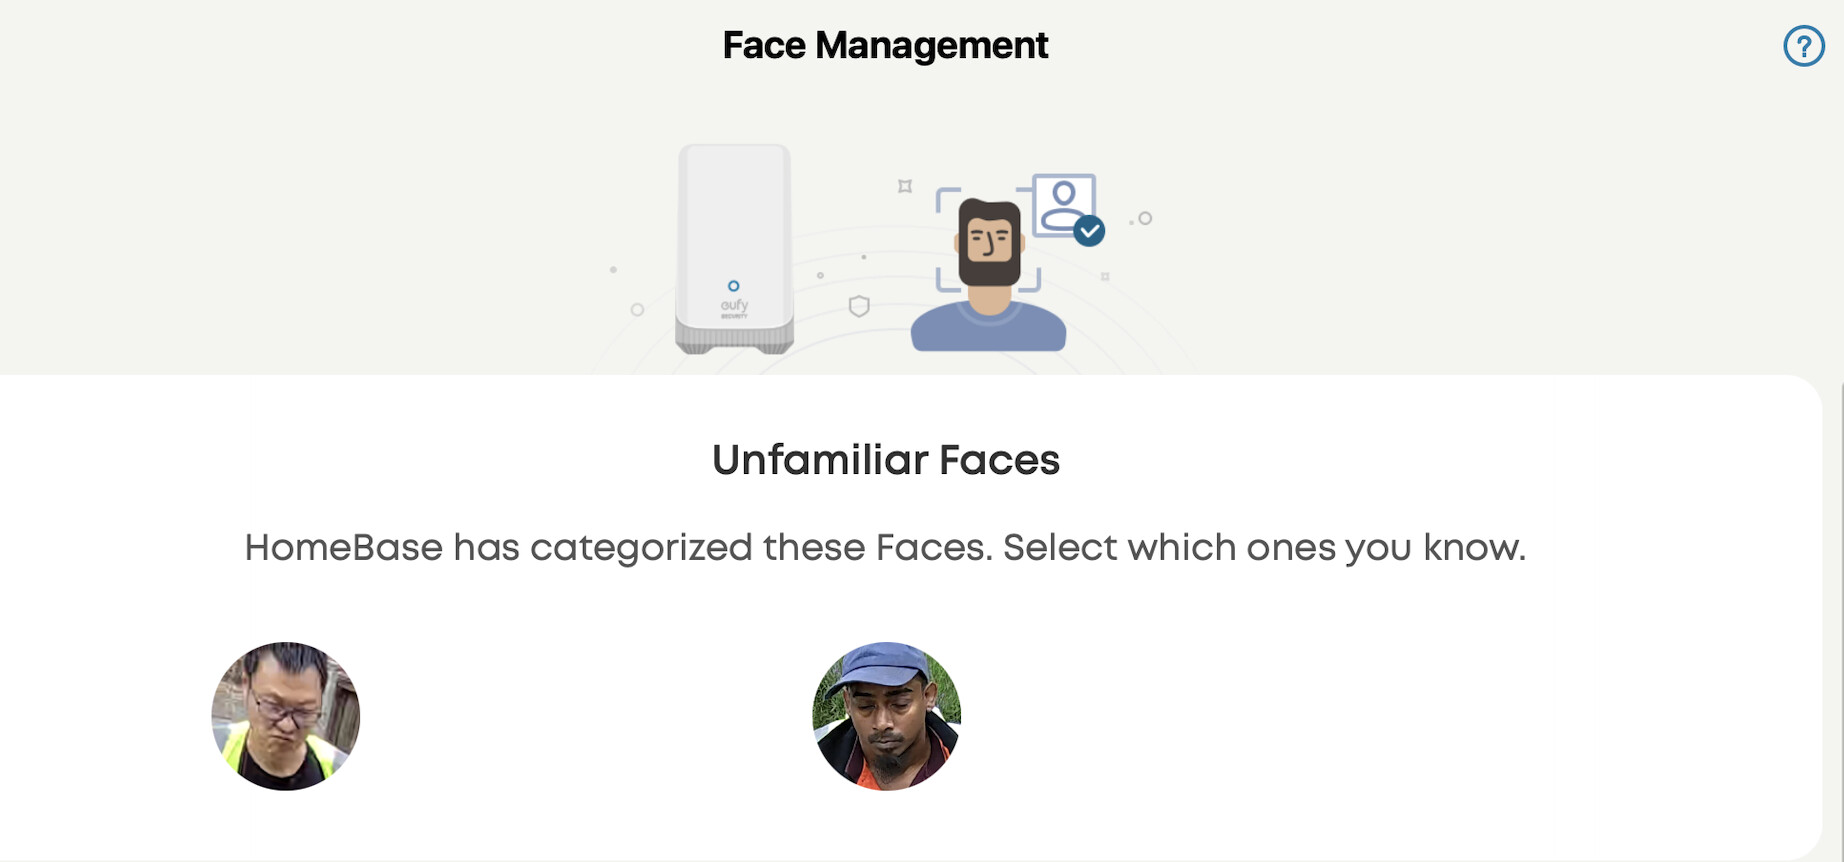Image resolution: width=1844 pixels, height=862 pixels.
Task: Select the face wearing a blue cap
Action: click(x=886, y=716)
